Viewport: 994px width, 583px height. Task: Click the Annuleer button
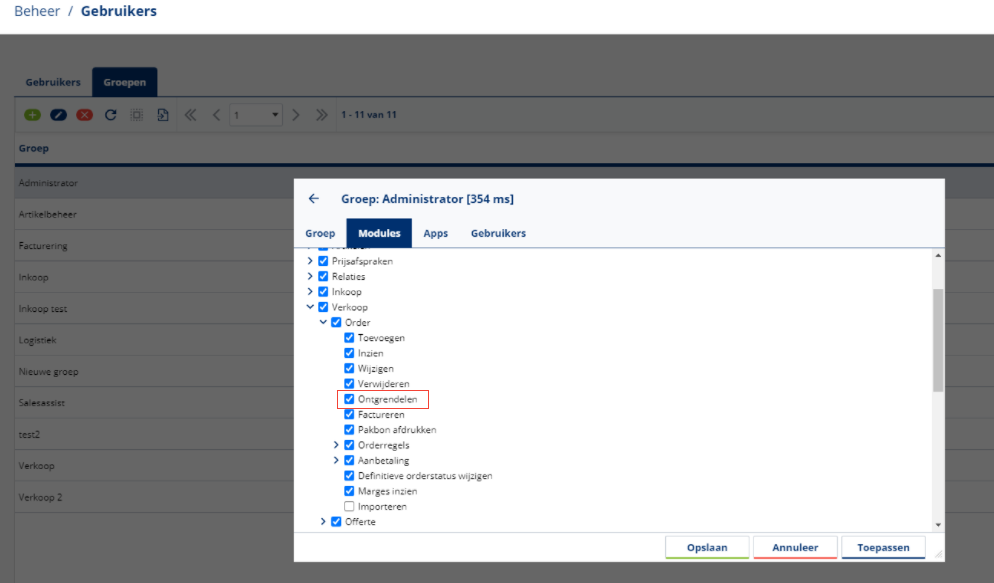click(x=795, y=548)
